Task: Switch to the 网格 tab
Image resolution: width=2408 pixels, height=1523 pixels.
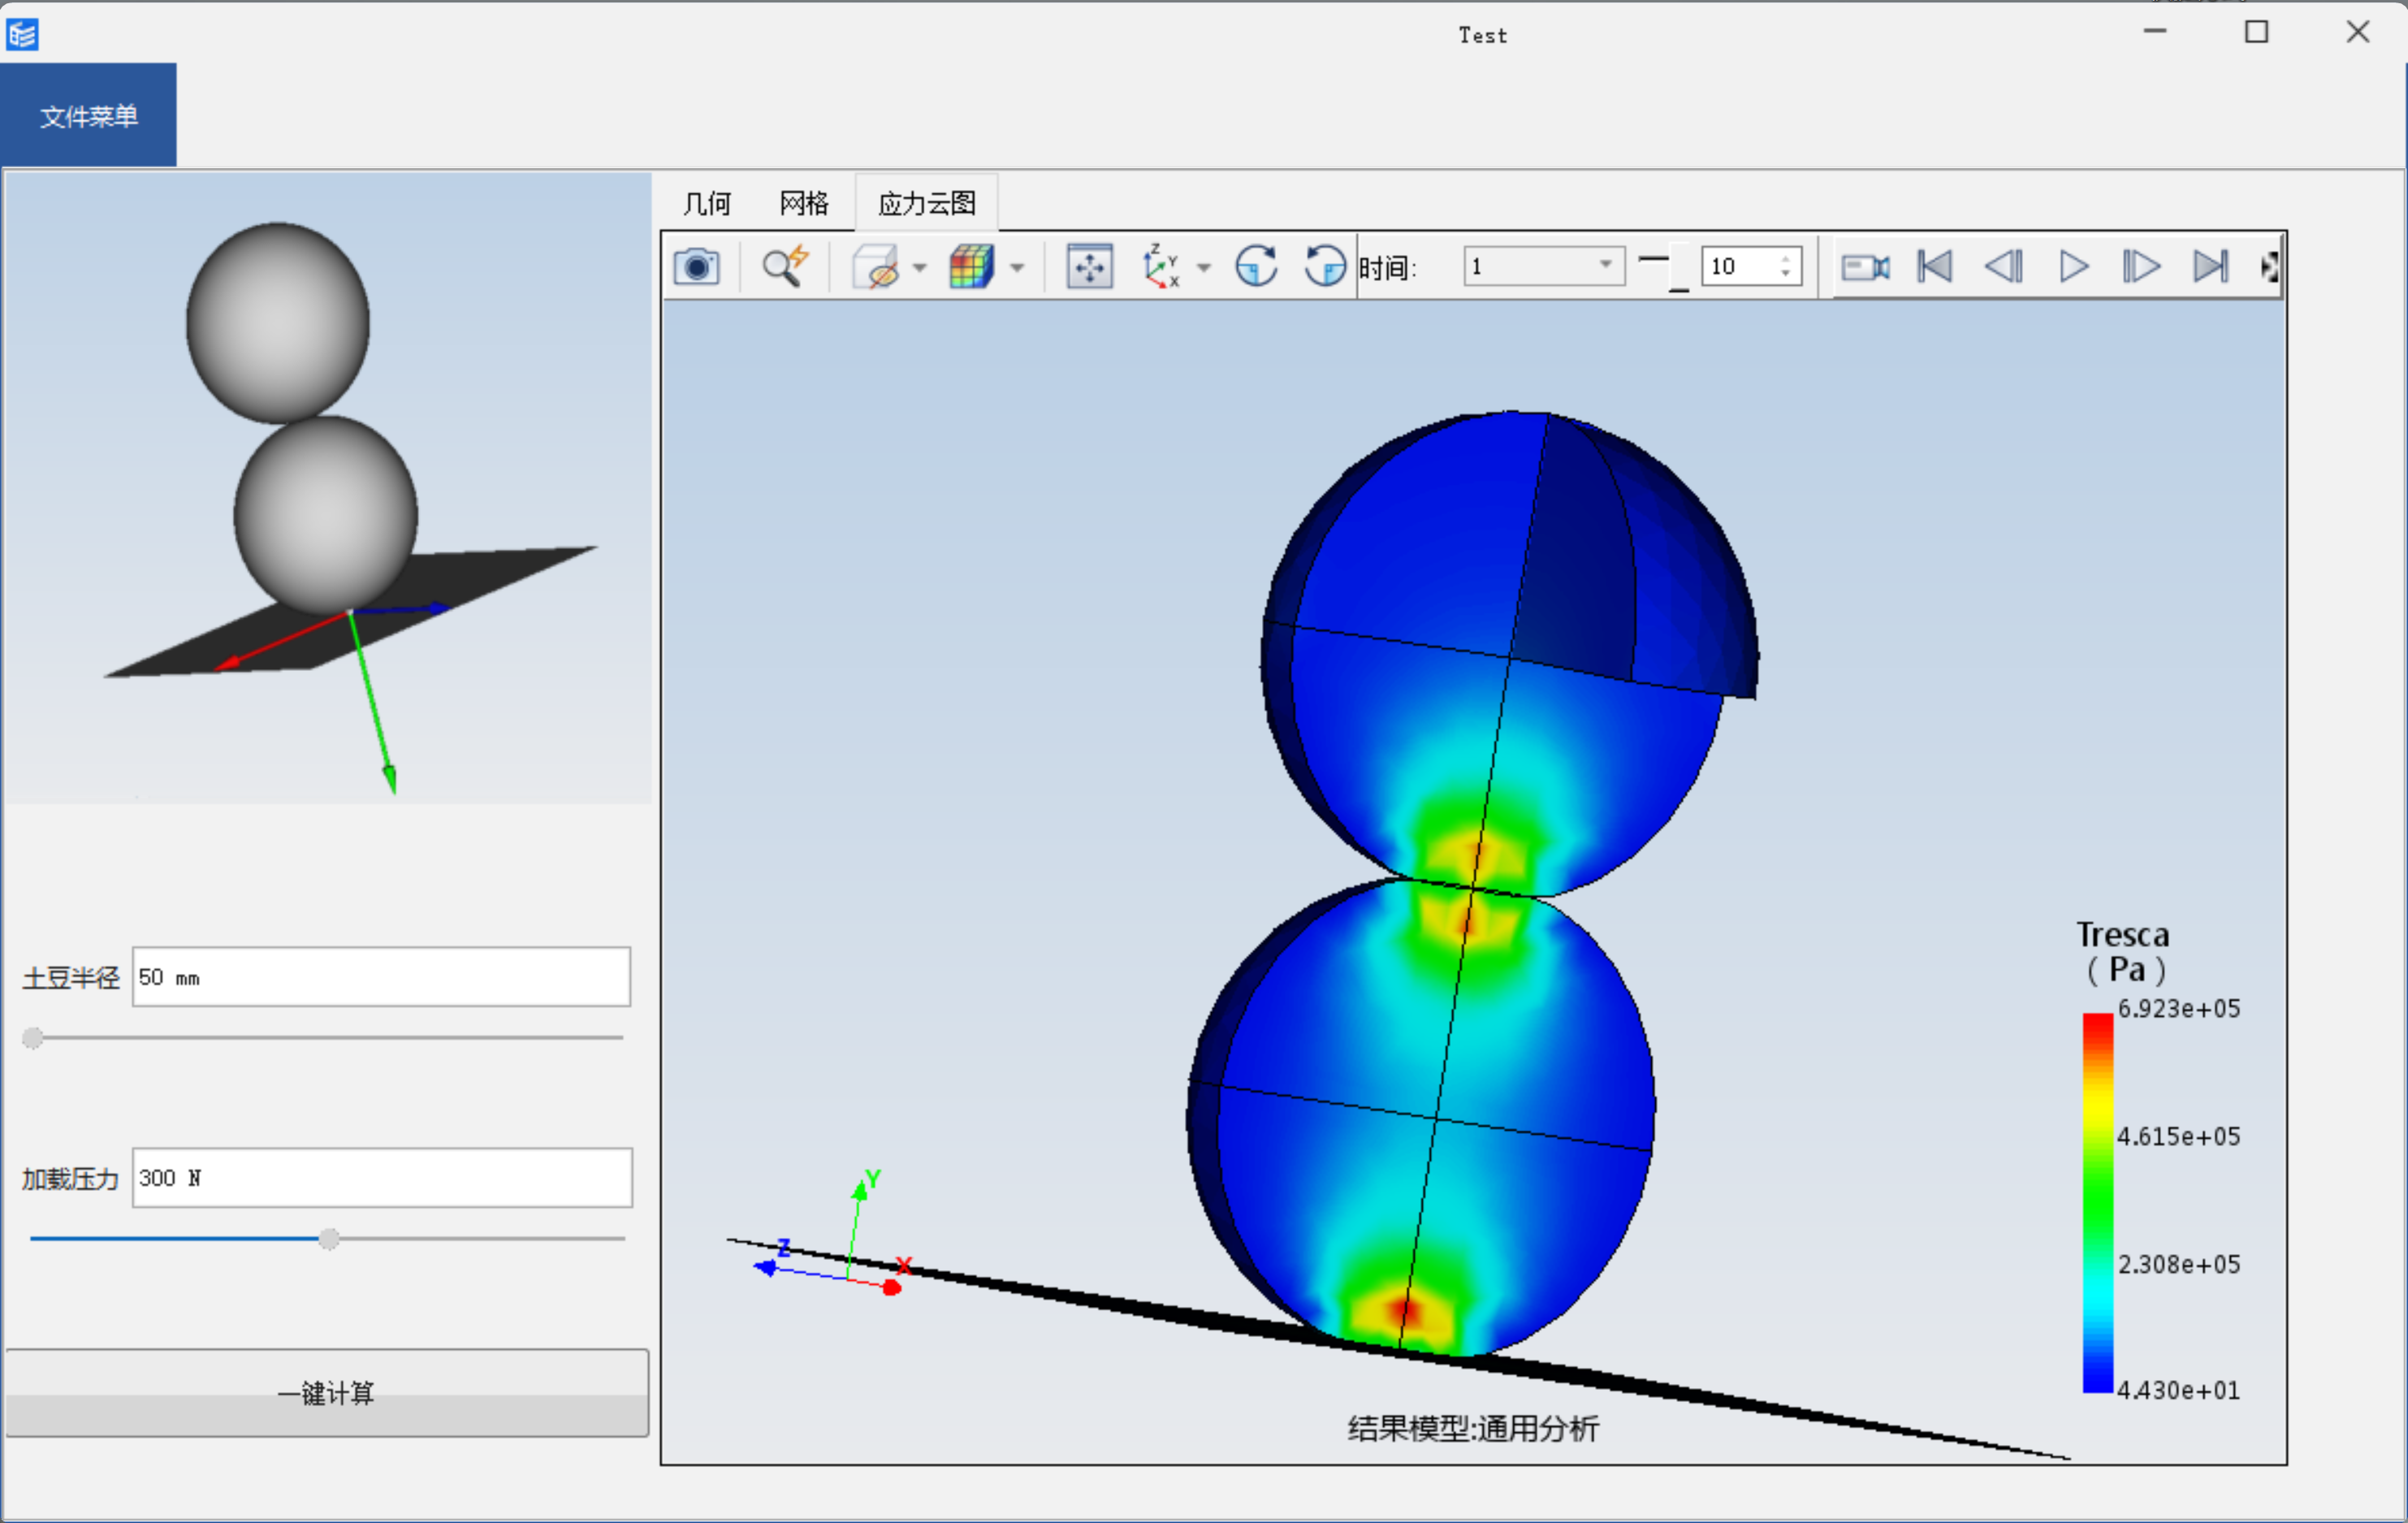Action: 804,204
